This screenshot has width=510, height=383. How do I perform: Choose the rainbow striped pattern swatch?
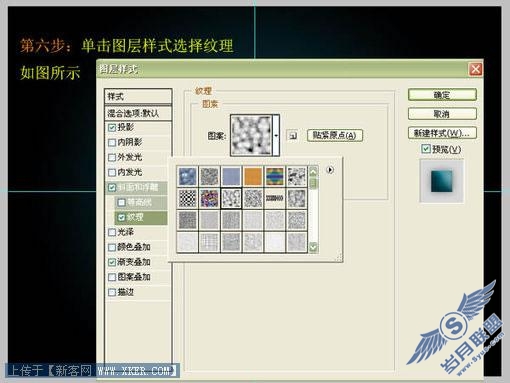275,176
